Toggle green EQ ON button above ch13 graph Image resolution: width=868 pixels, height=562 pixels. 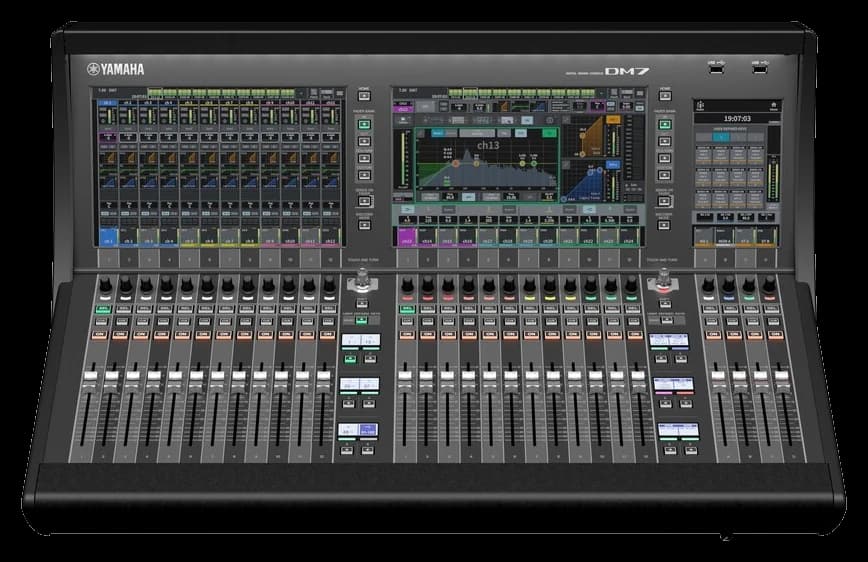pyautogui.click(x=549, y=133)
